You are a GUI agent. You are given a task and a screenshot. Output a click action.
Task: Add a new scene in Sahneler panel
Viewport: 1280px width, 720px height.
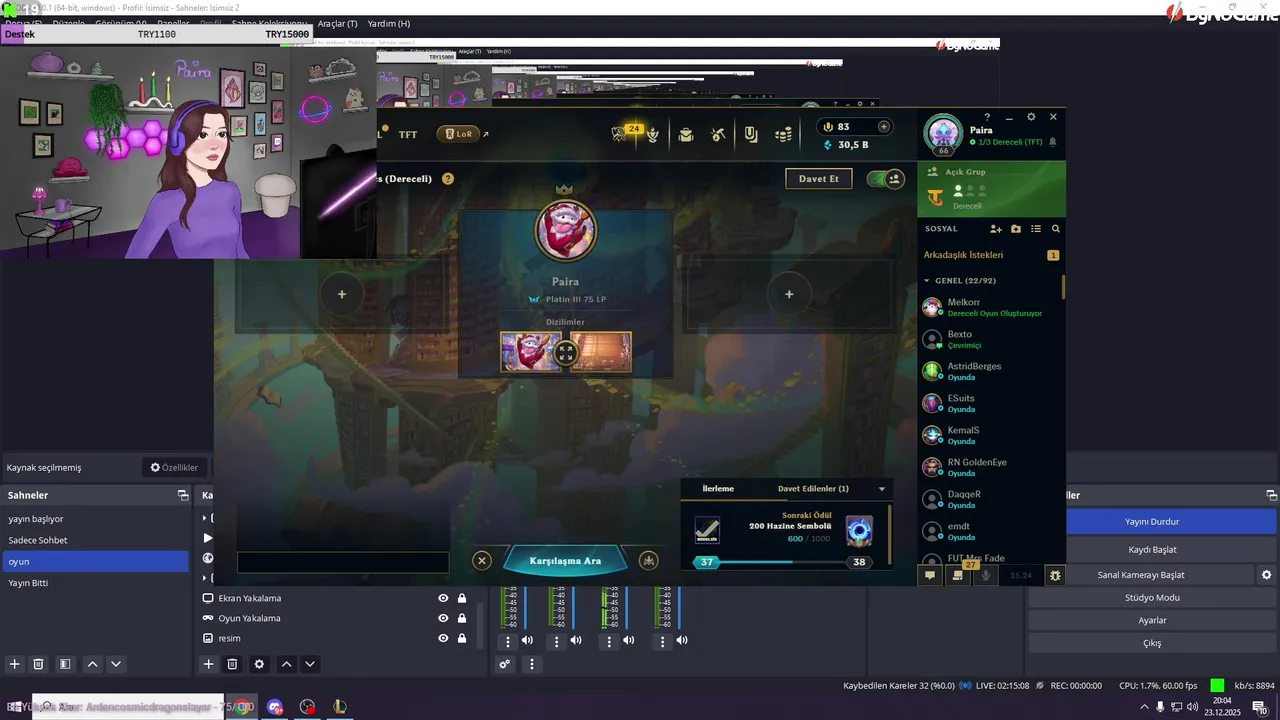[x=15, y=664]
